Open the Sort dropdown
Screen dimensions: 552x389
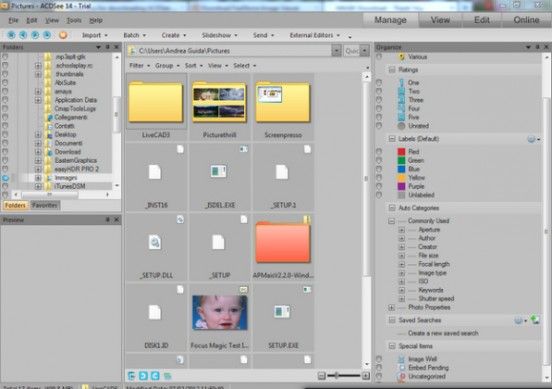tap(194, 65)
